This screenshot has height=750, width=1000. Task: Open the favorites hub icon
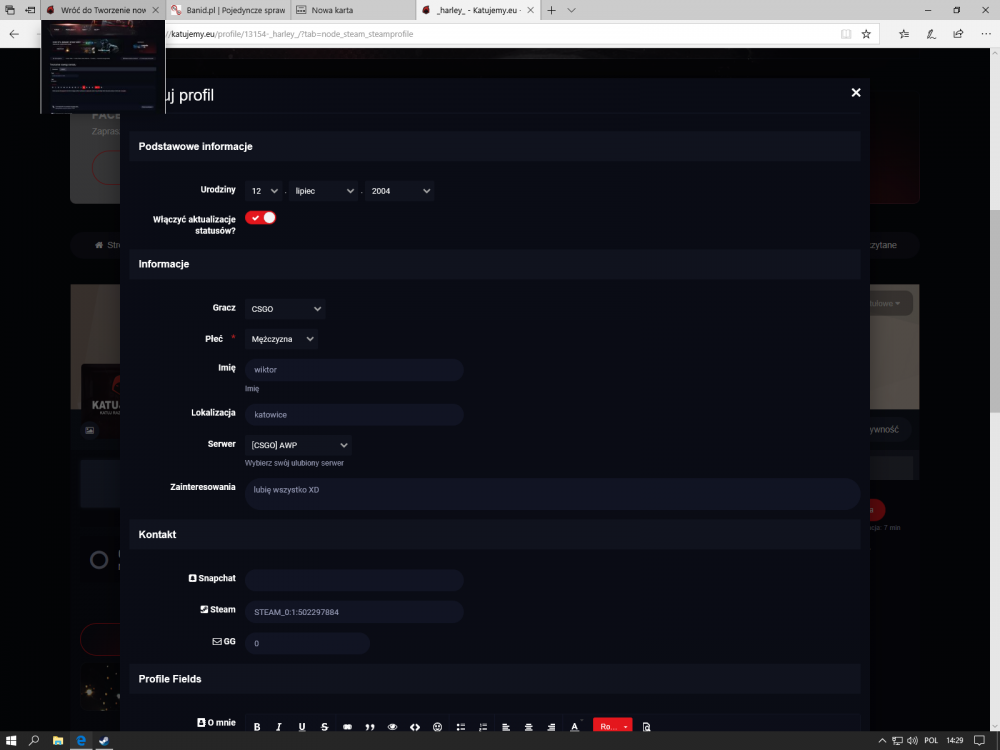click(x=904, y=34)
